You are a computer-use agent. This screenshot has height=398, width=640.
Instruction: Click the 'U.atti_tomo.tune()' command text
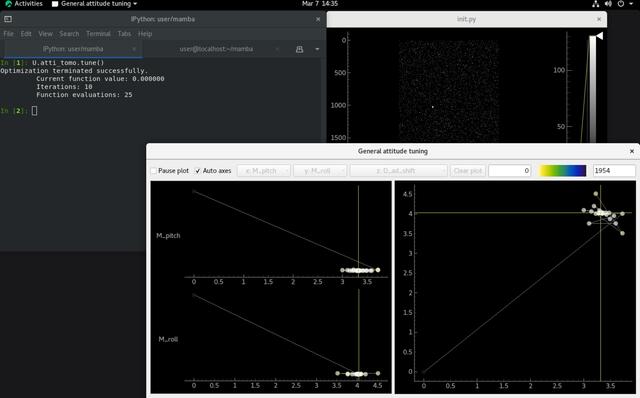68,63
